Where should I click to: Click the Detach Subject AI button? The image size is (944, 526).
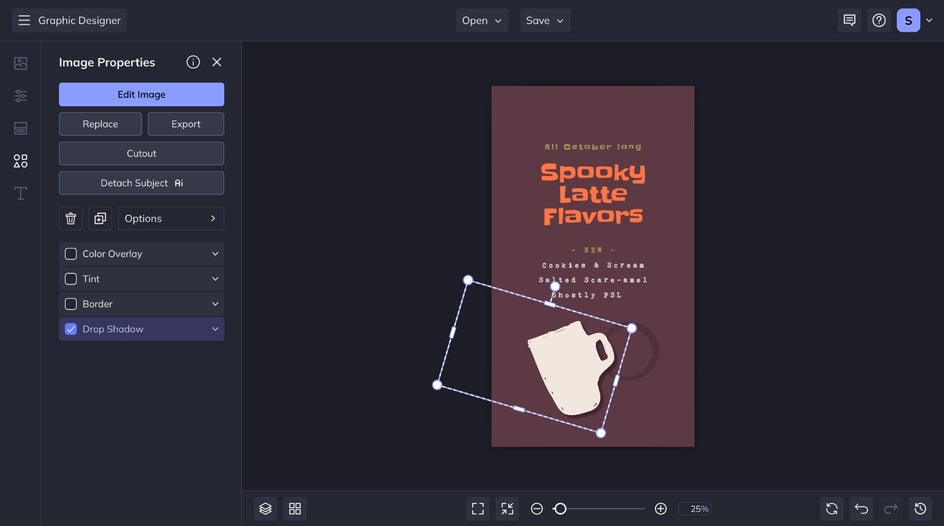tap(141, 183)
